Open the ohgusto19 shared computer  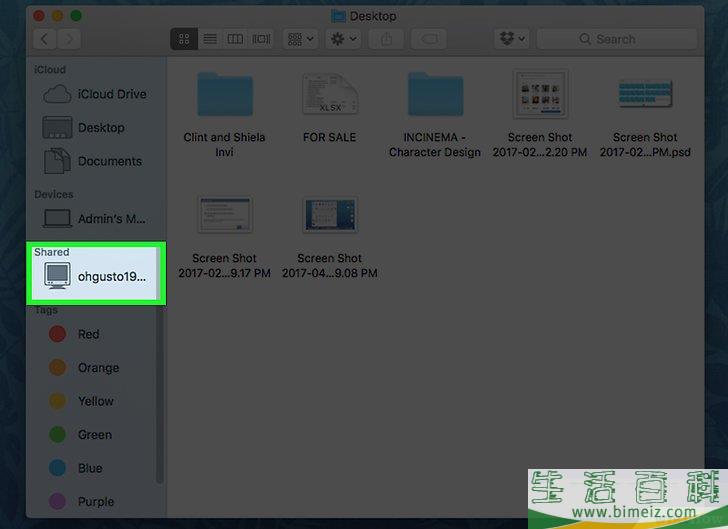click(x=96, y=275)
